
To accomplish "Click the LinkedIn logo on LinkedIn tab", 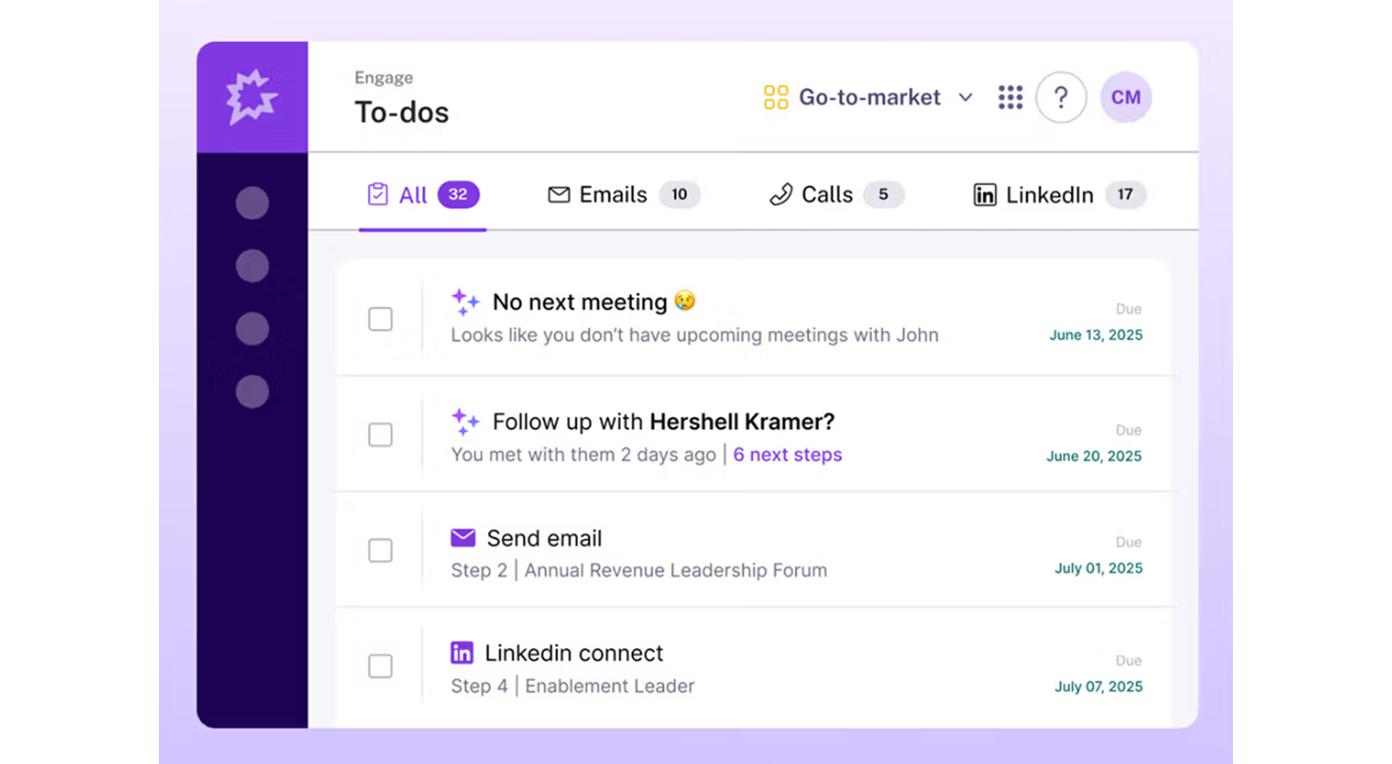I will pos(985,195).
